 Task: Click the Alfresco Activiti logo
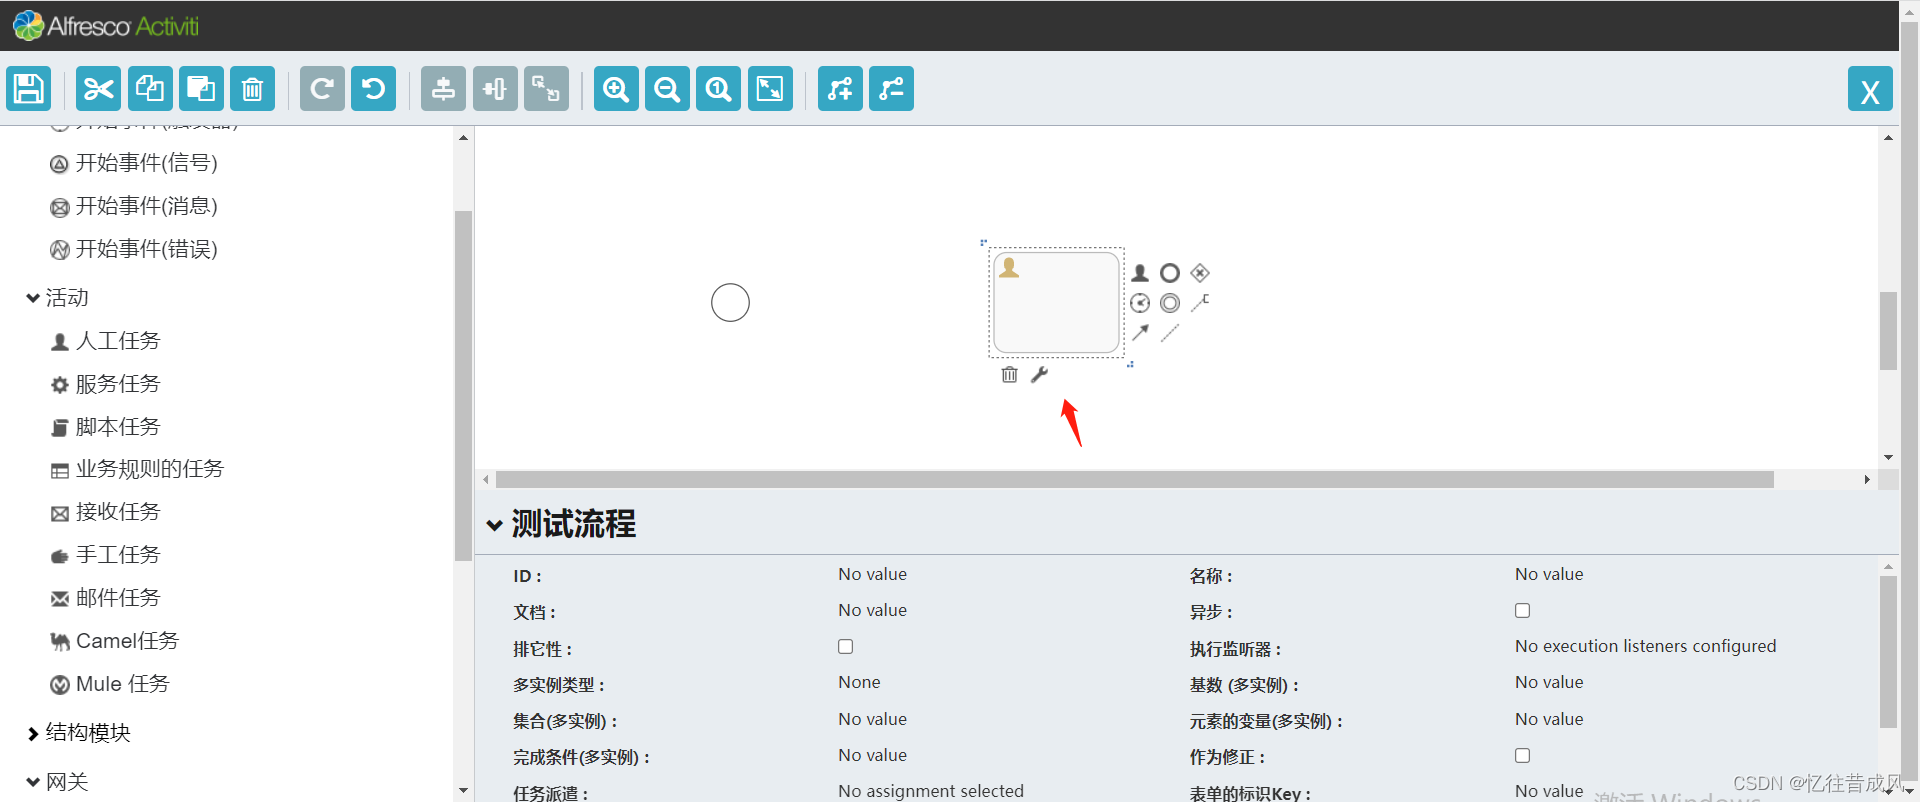pos(106,26)
